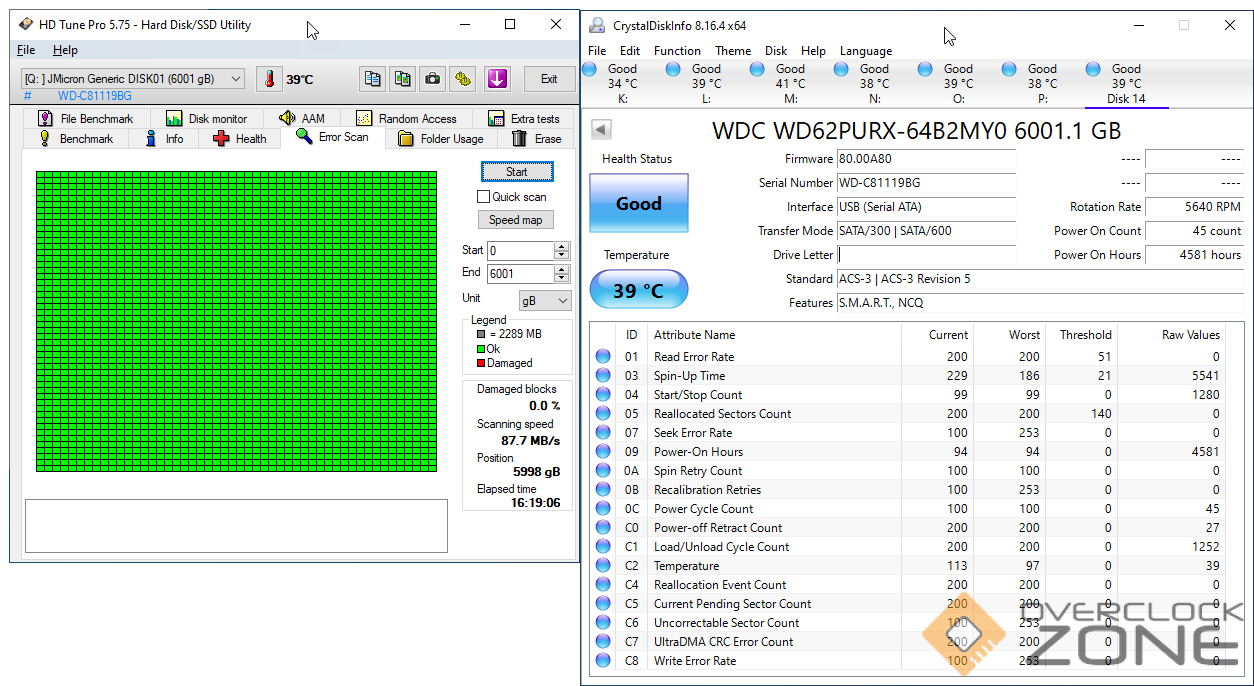Open HD Tune options gear-wrench icon
Viewport: 1254px width, 686px height.
(462, 79)
